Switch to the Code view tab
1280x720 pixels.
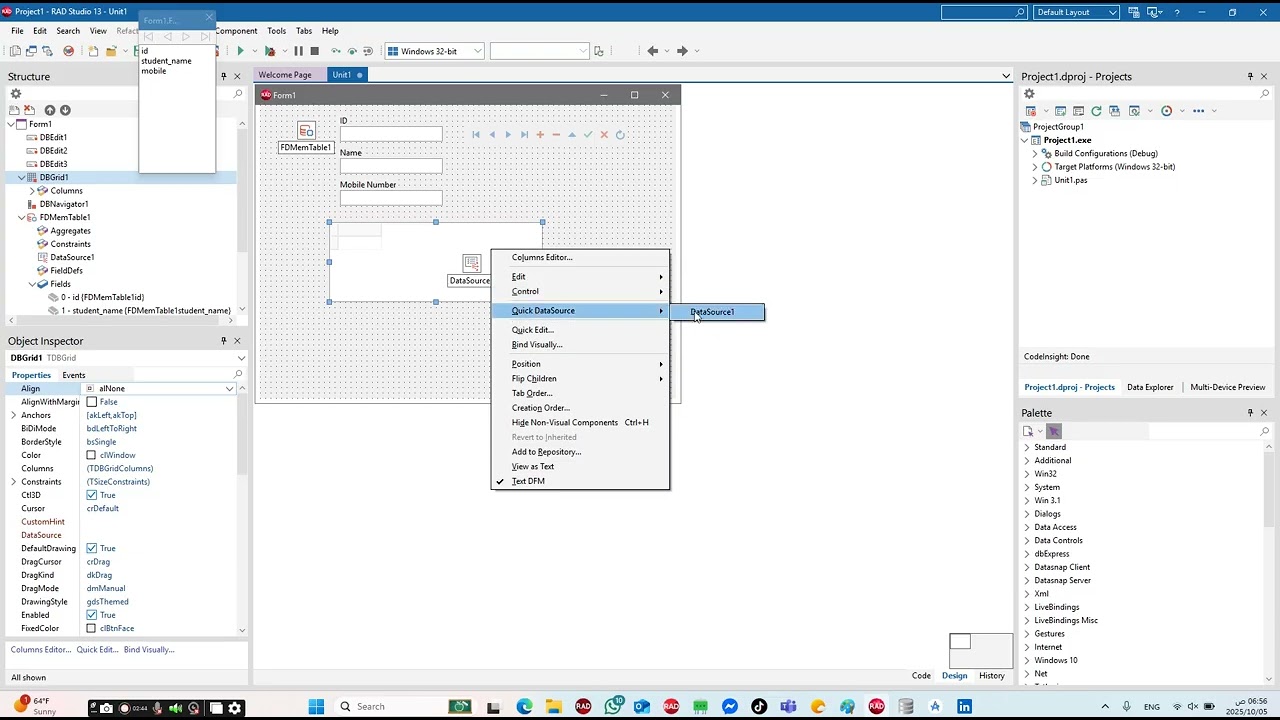pyautogui.click(x=921, y=676)
